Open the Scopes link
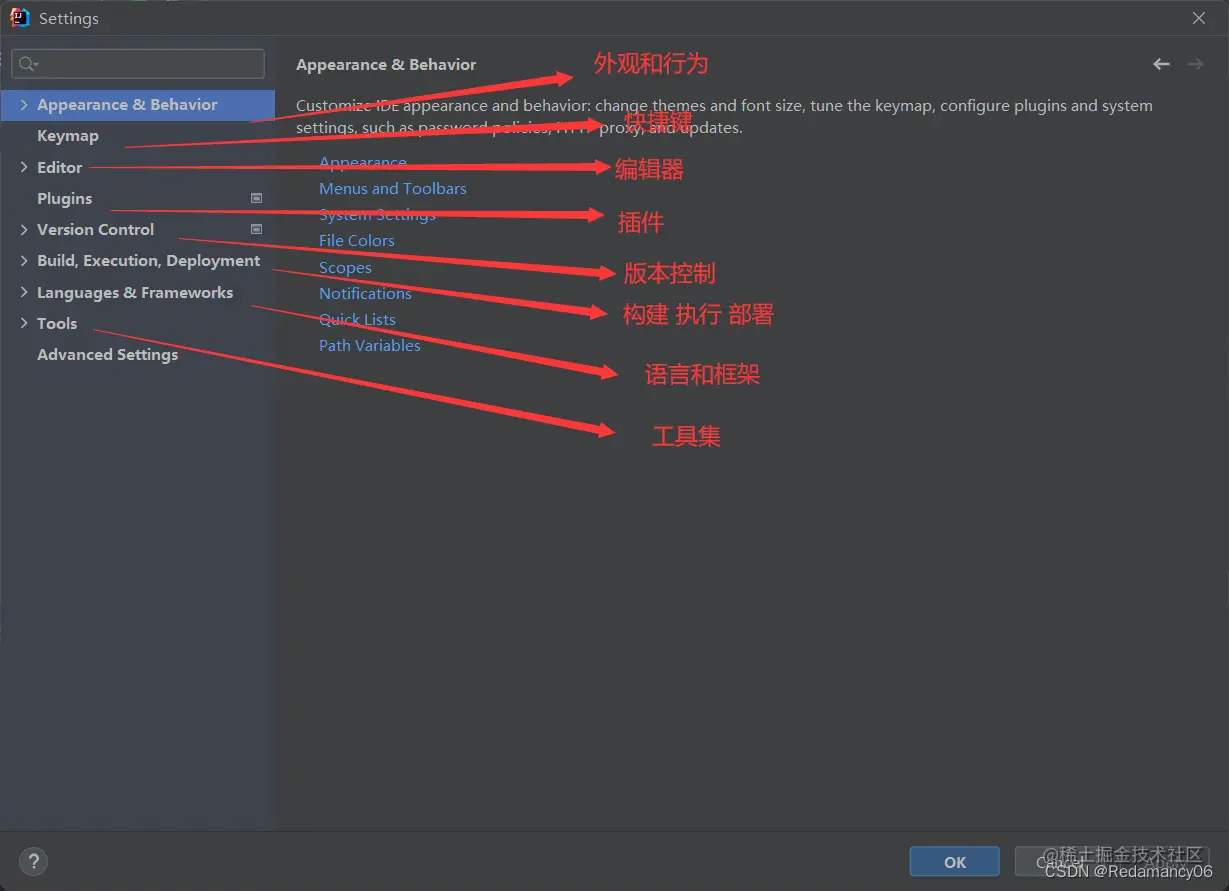Viewport: 1229px width, 891px height. click(x=345, y=267)
